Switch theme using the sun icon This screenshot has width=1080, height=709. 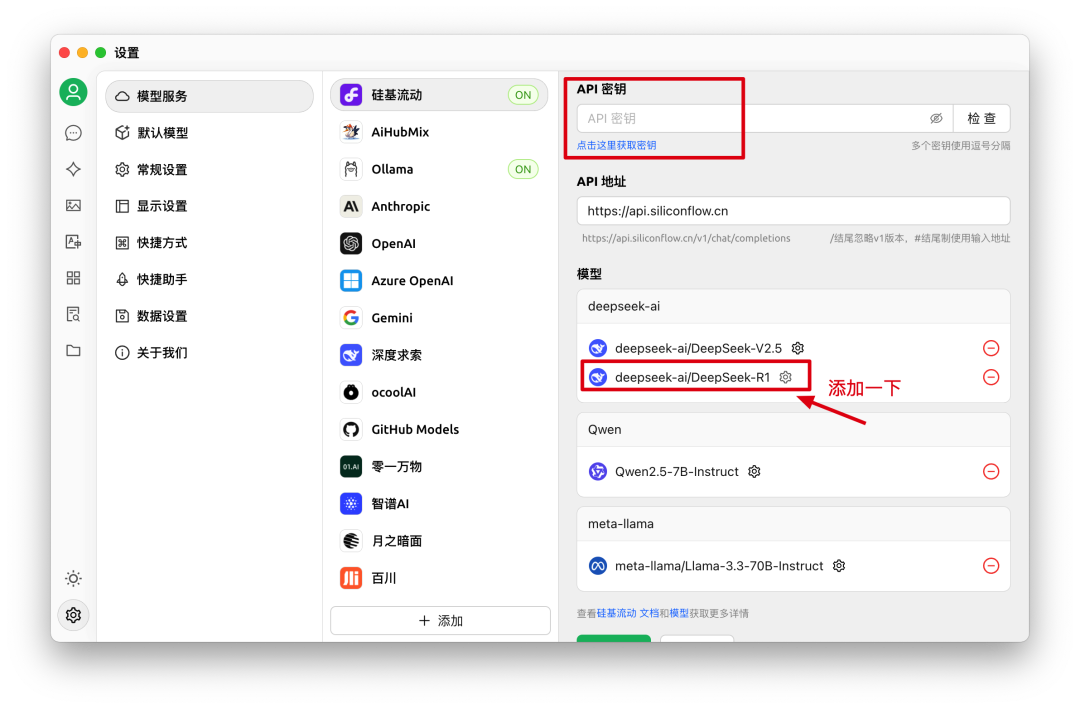[x=73, y=578]
